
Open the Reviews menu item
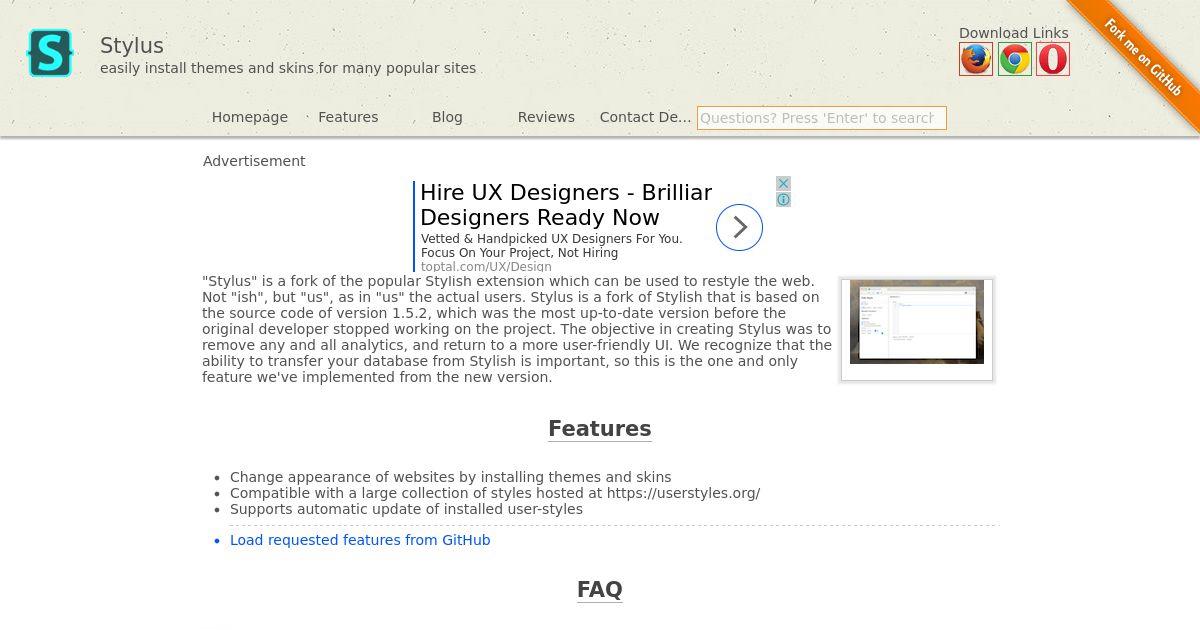click(546, 117)
